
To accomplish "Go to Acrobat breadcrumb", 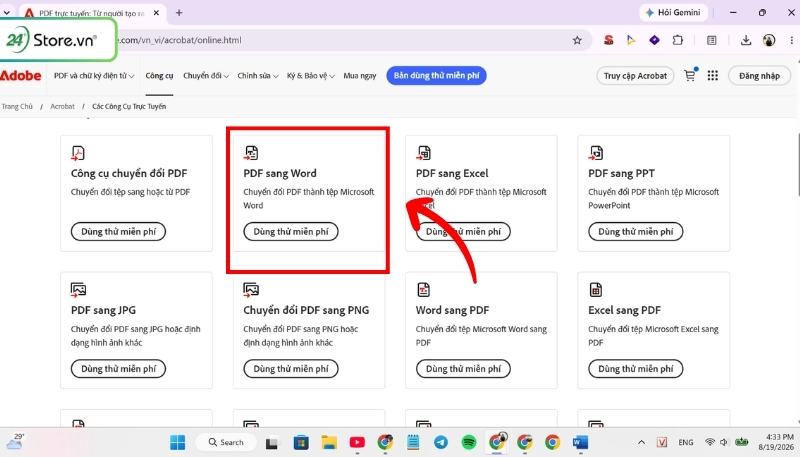I will click(62, 107).
